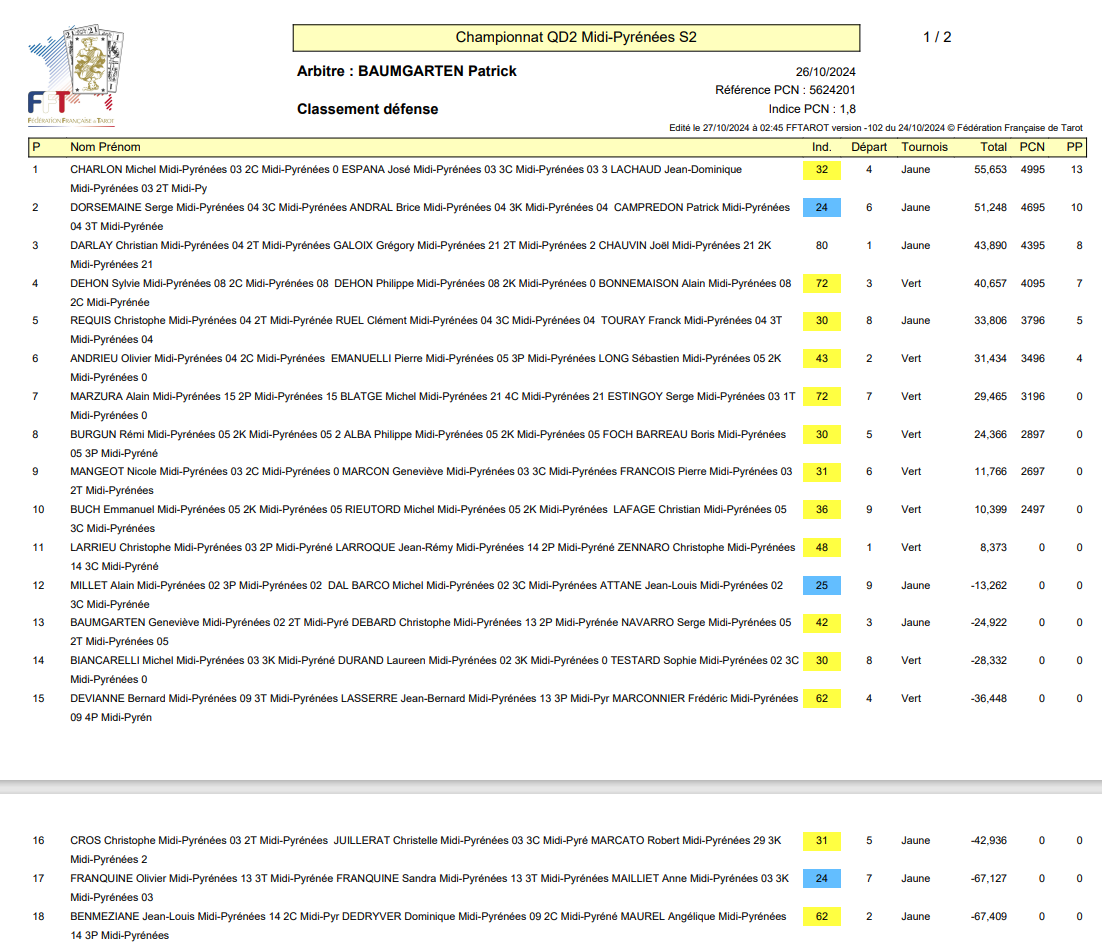This screenshot has width=1102, height=945.
Task: Click the Total column header
Action: (993, 147)
